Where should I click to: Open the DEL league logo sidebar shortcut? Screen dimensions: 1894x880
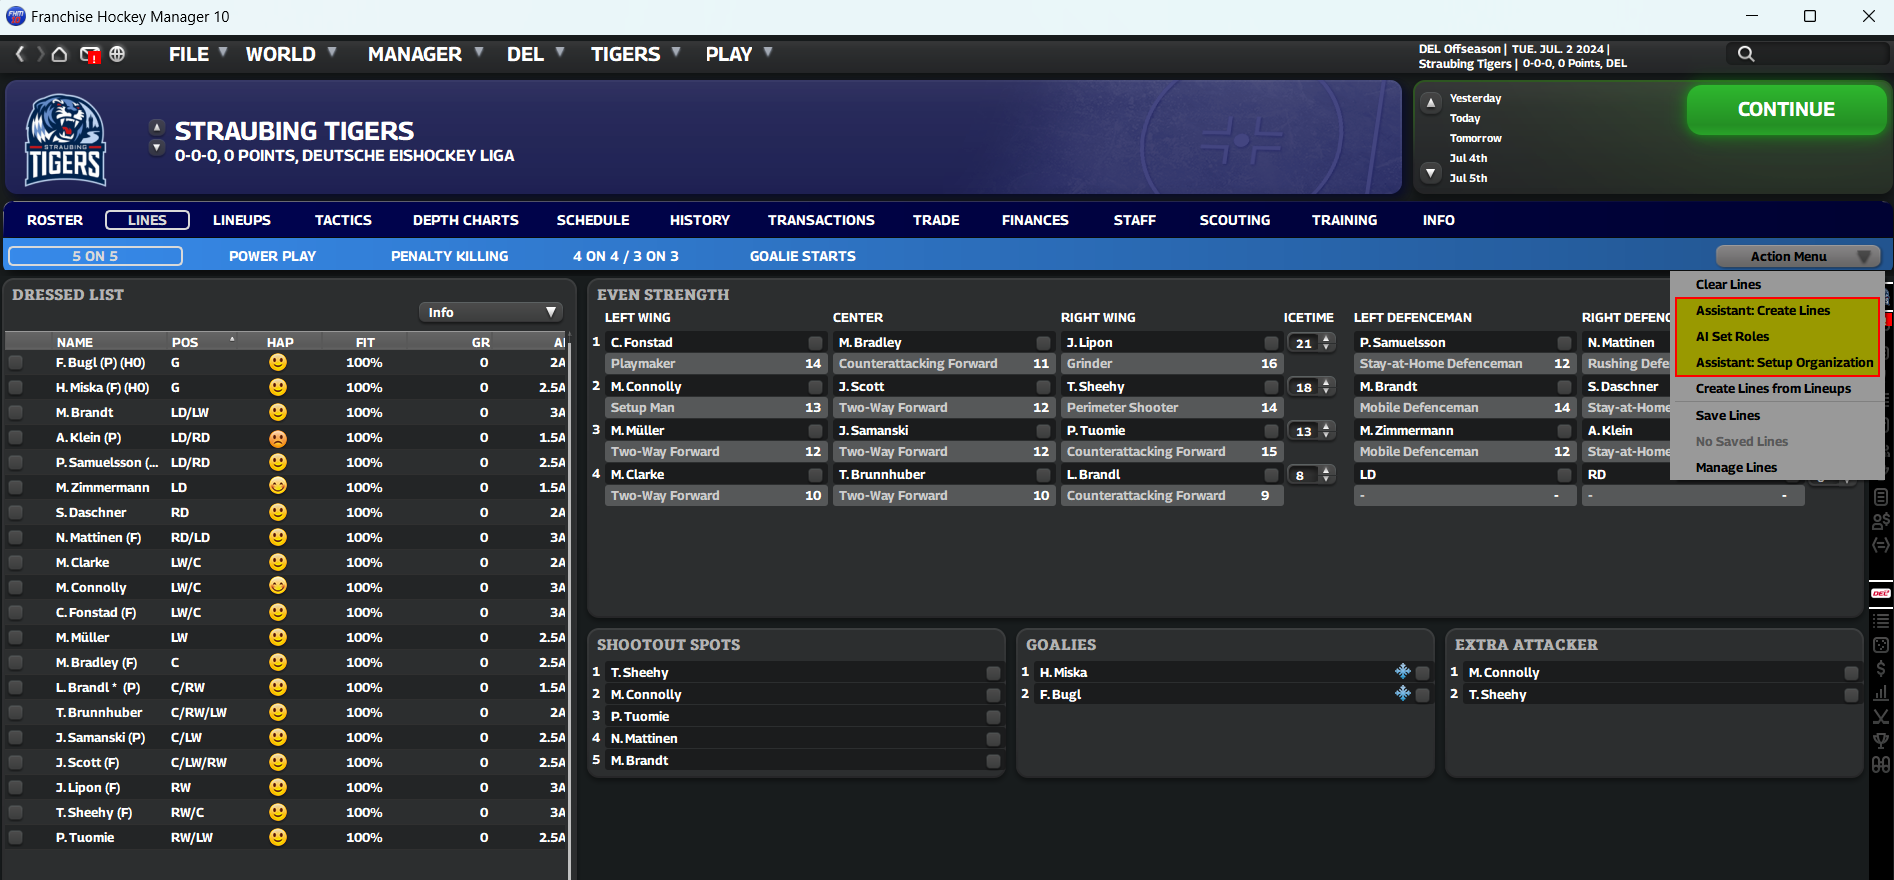coord(1881,593)
